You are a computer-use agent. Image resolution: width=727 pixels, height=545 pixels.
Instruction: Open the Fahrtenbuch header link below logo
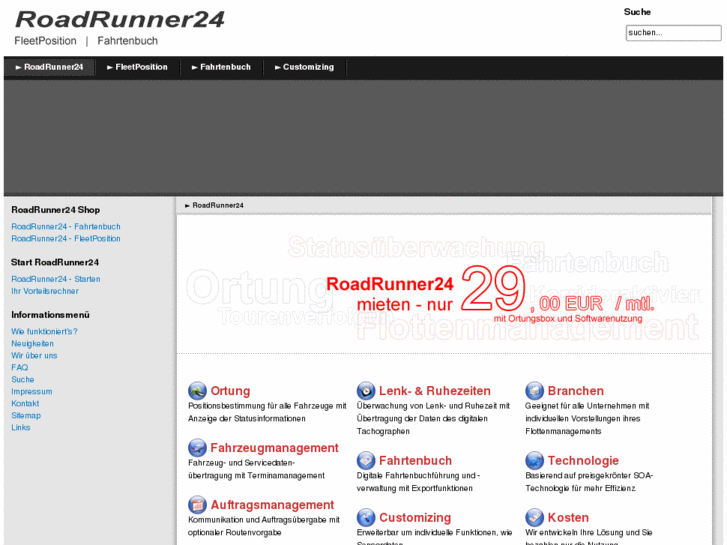coord(128,41)
